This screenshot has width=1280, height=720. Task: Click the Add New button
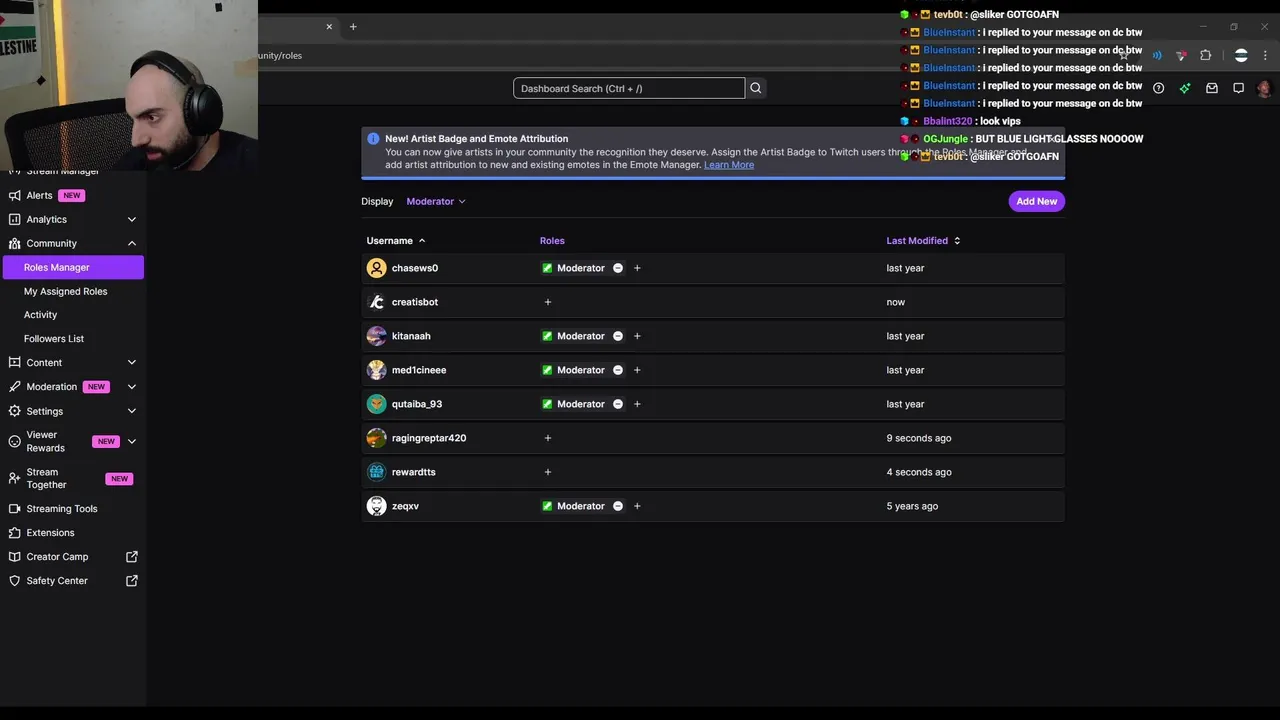coord(1036,201)
